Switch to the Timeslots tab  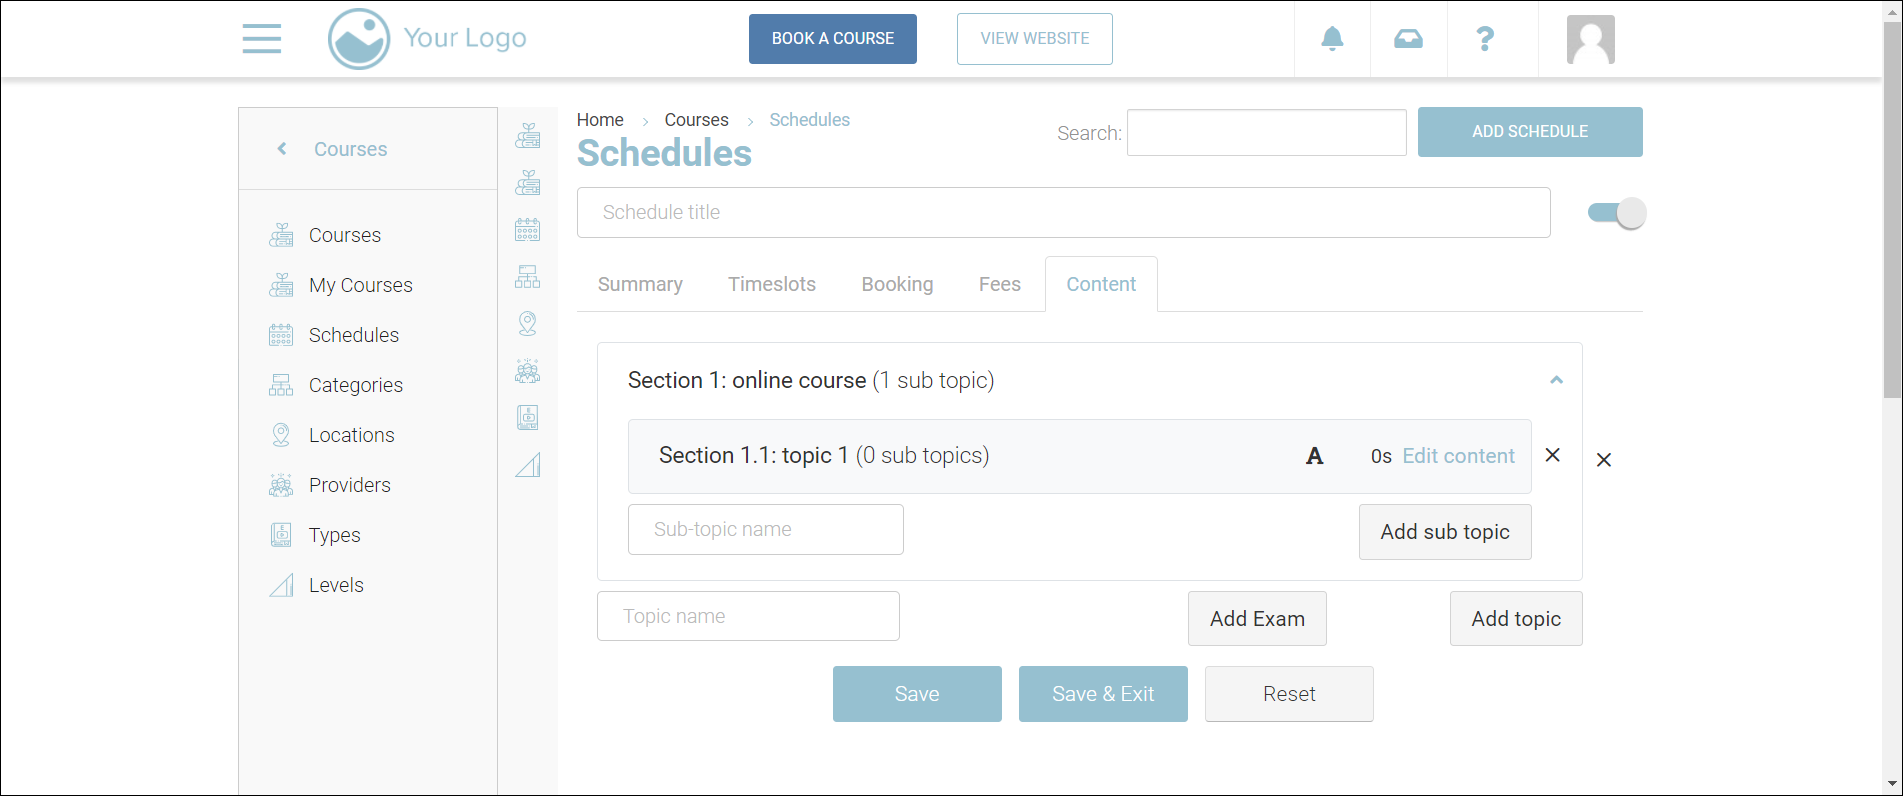[772, 285]
